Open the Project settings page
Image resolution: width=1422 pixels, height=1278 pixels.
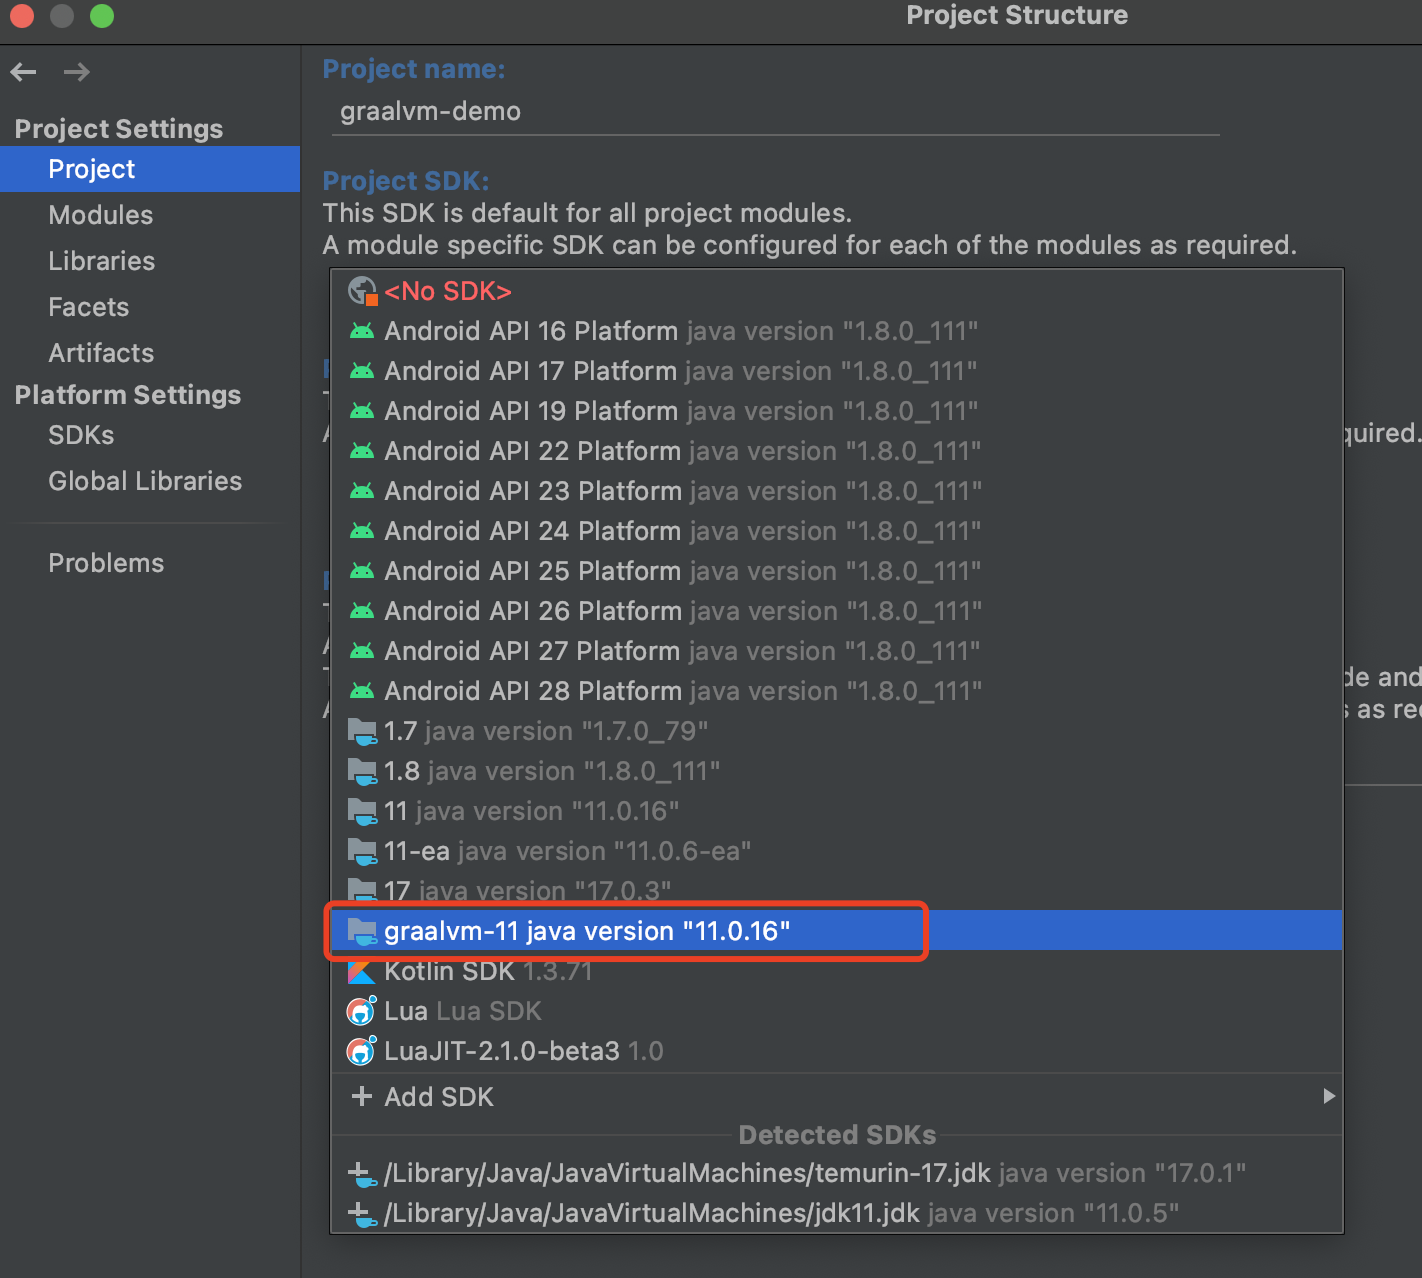click(150, 169)
